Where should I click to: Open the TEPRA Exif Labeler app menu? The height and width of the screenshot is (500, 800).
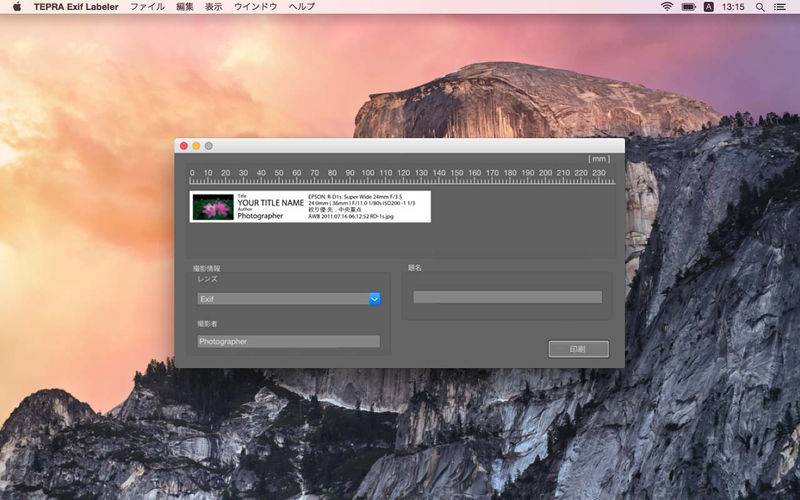coord(76,7)
